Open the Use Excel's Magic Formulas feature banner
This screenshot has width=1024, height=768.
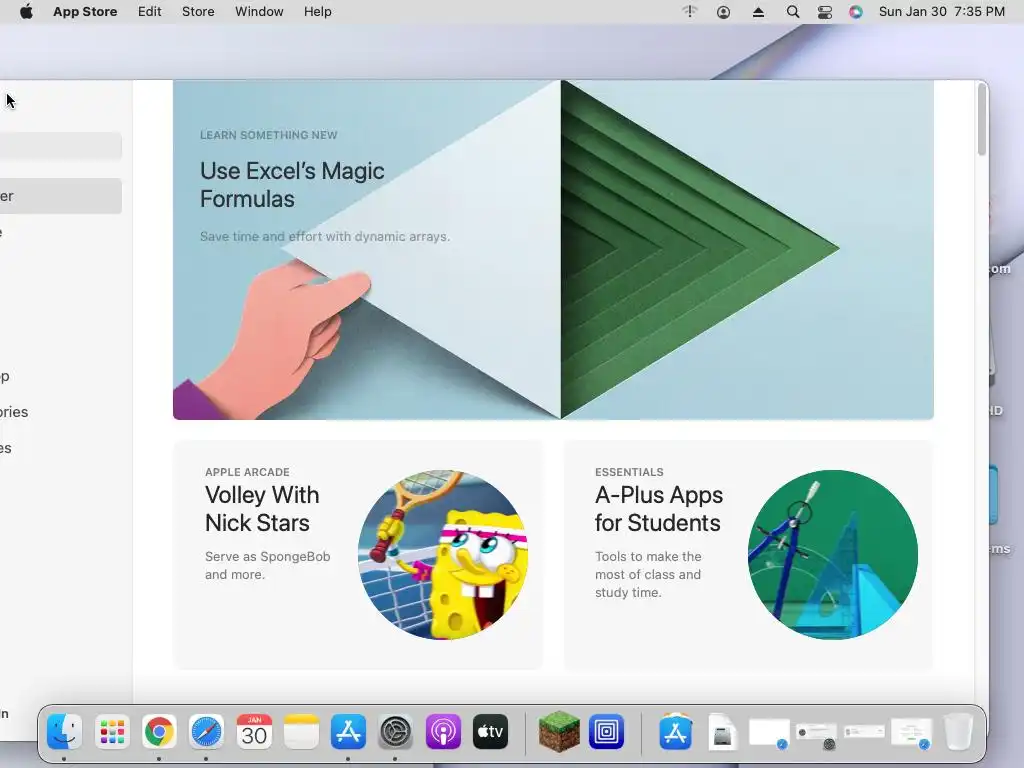click(x=553, y=249)
